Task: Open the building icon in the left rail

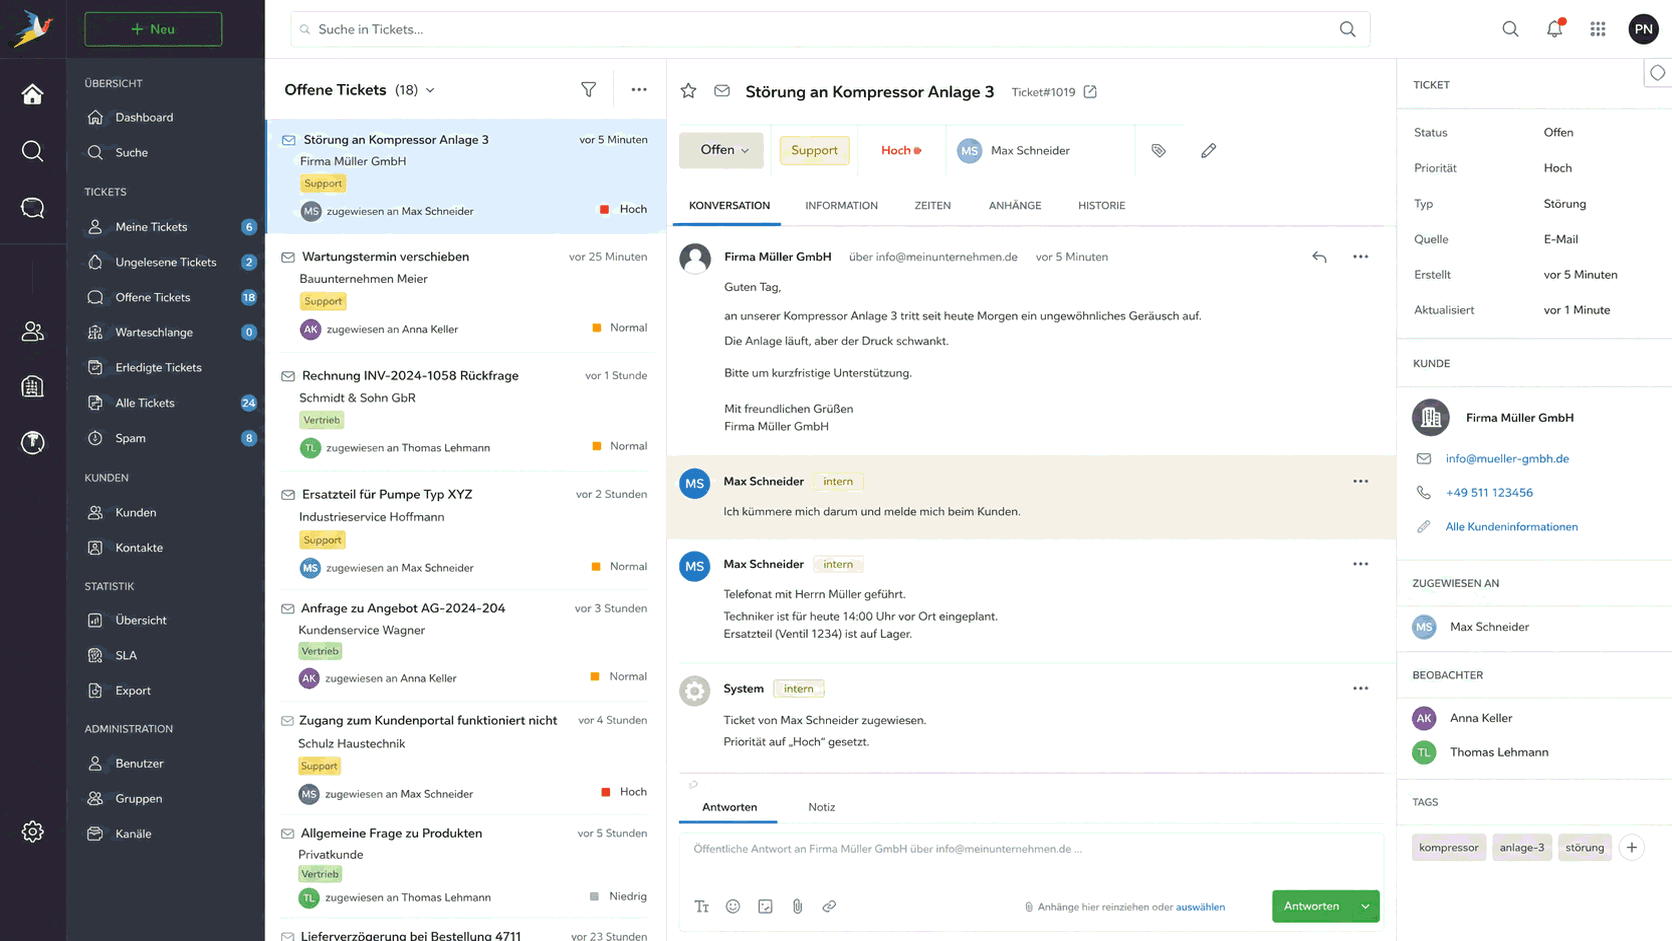Action: pos(32,386)
